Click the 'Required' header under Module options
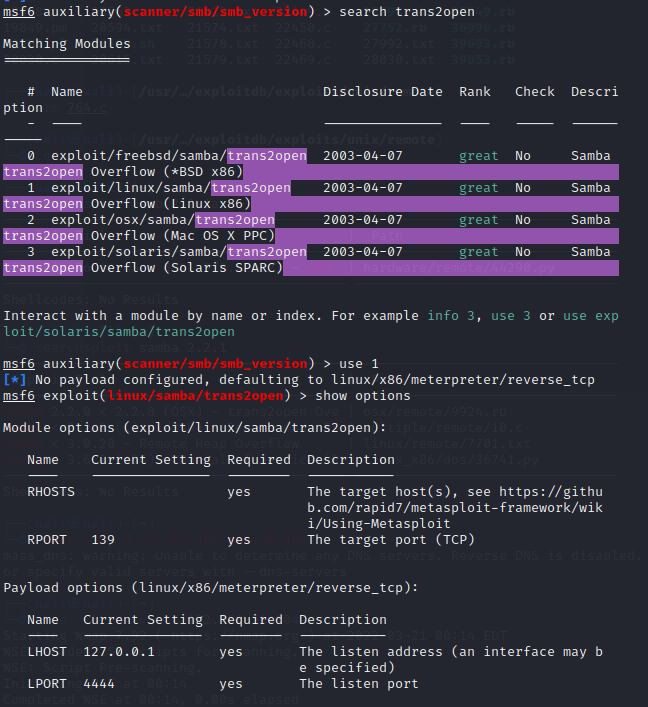 (259, 460)
